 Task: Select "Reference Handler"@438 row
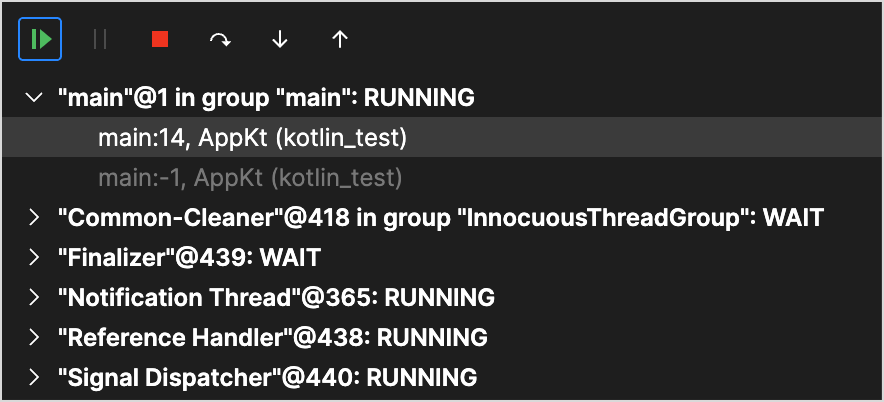[x=273, y=338]
